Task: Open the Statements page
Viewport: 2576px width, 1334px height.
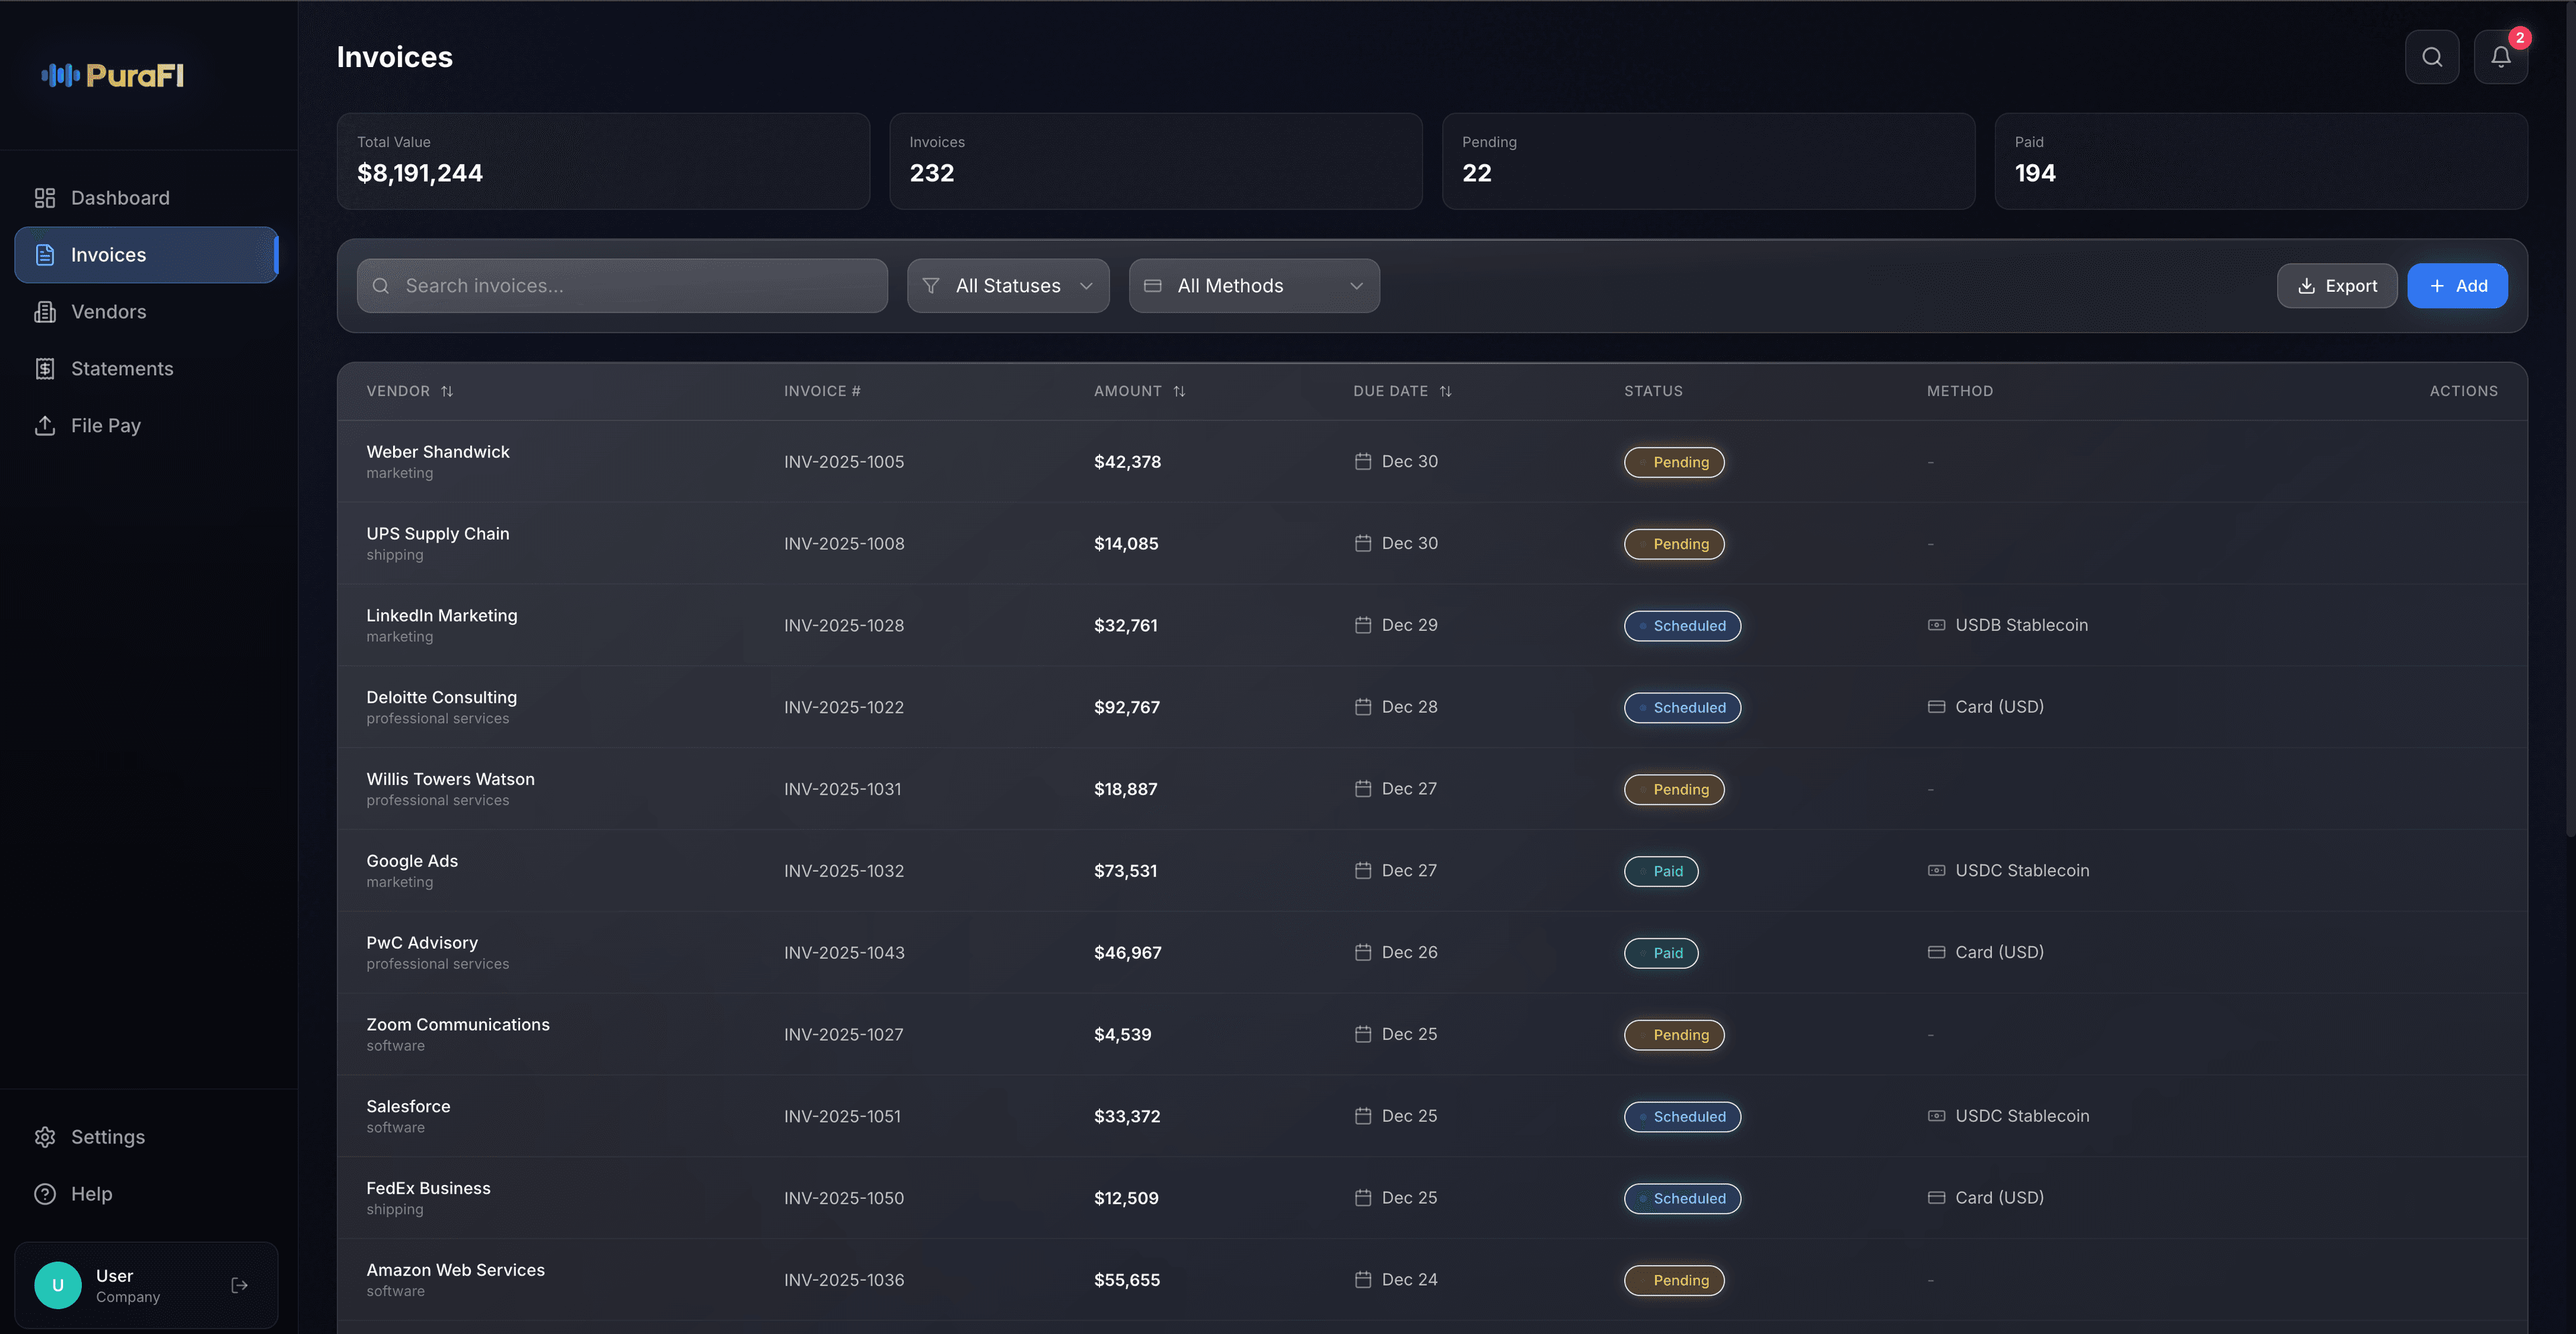Action: tap(121, 369)
